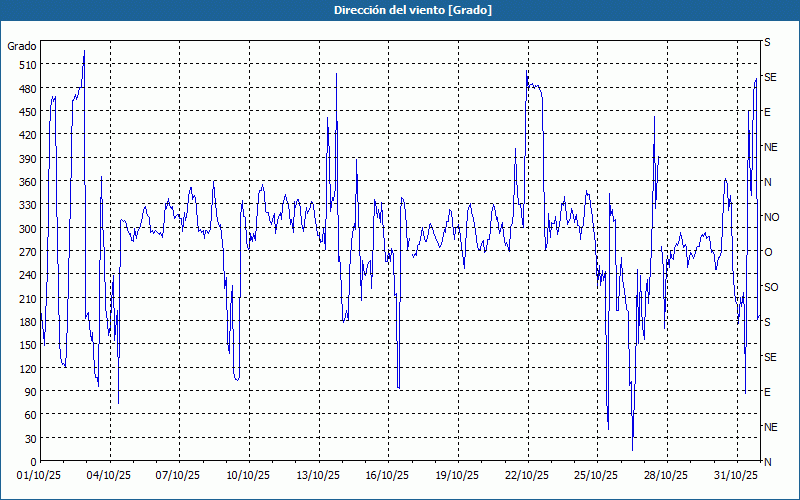800x500 pixels.
Task: Click the 13/10/25 x-axis label
Action: pyautogui.click(x=318, y=475)
